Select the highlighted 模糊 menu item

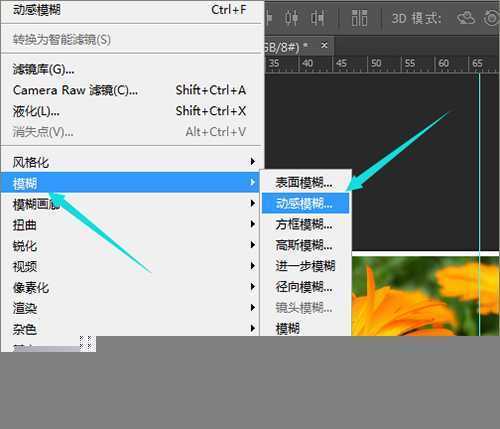pyautogui.click(x=130, y=182)
